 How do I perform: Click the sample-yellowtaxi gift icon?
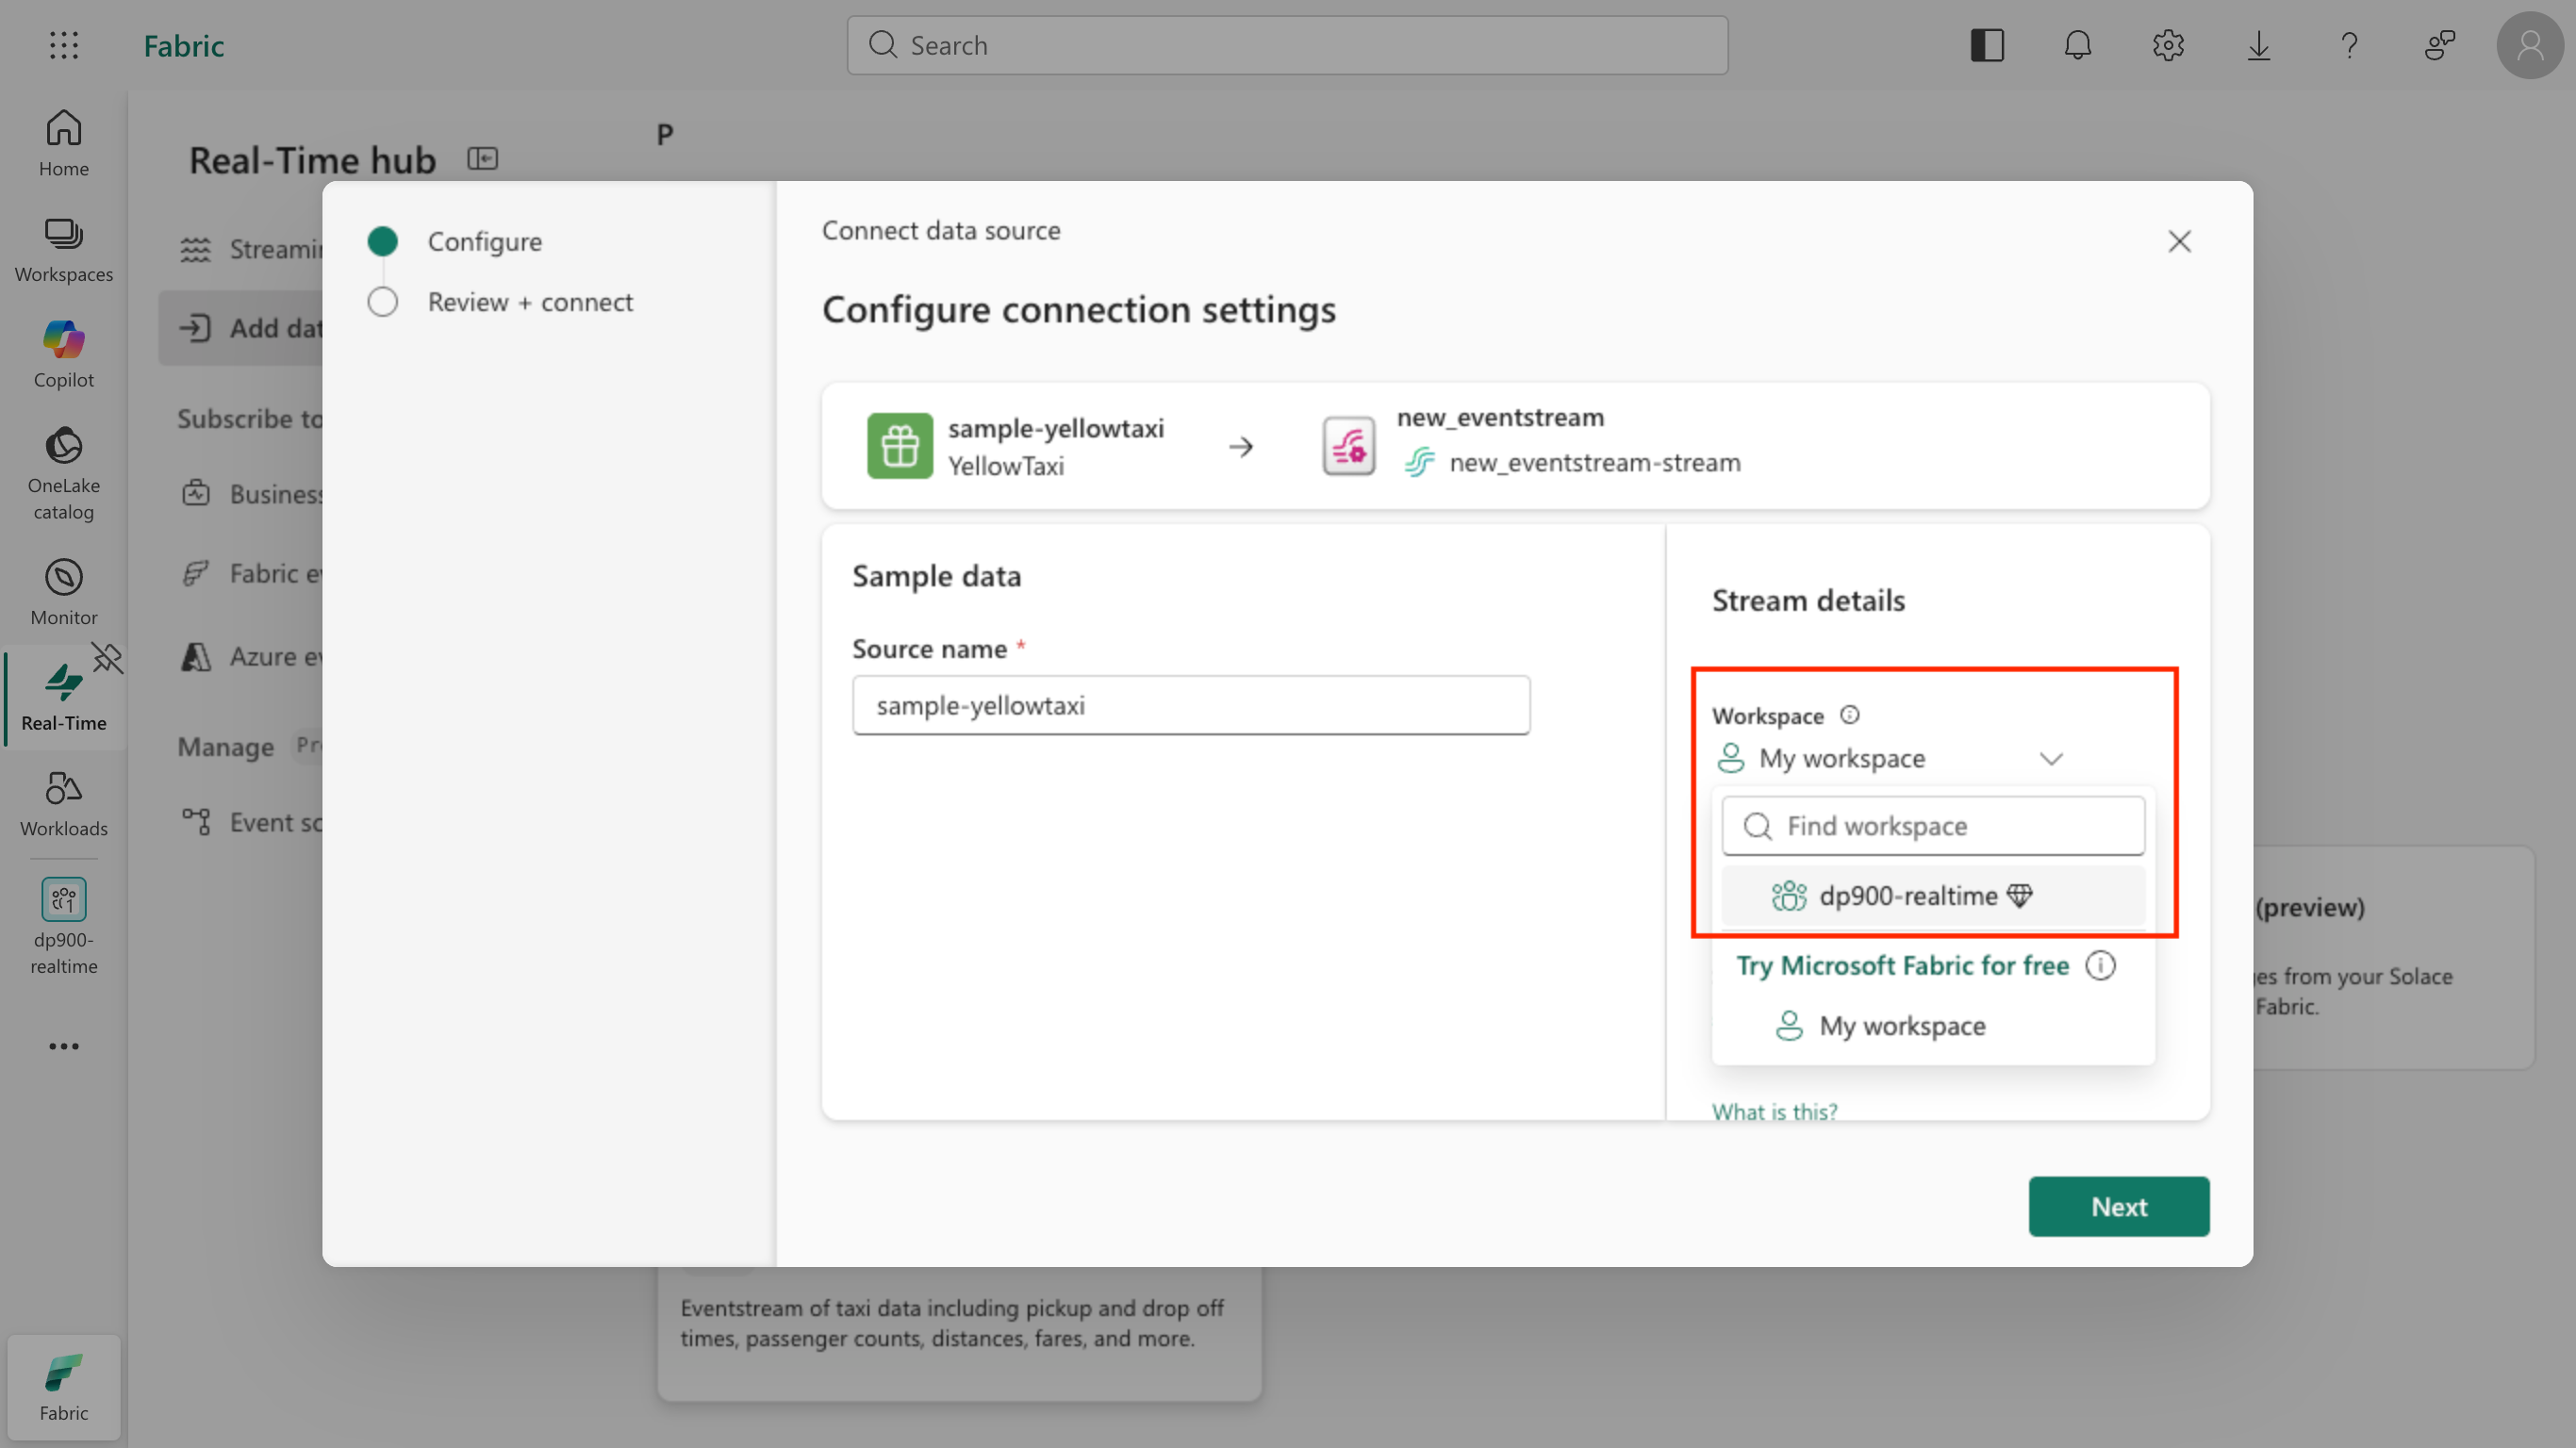pyautogui.click(x=899, y=446)
